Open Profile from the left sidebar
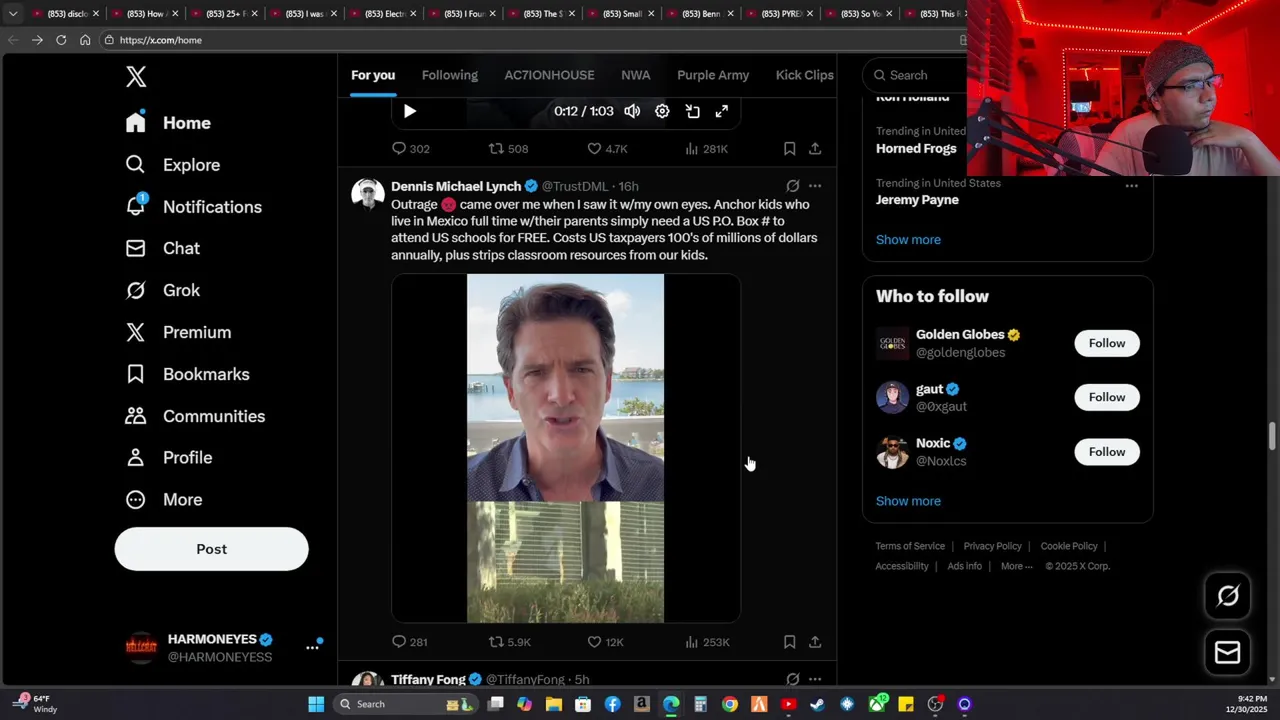 point(168,457)
